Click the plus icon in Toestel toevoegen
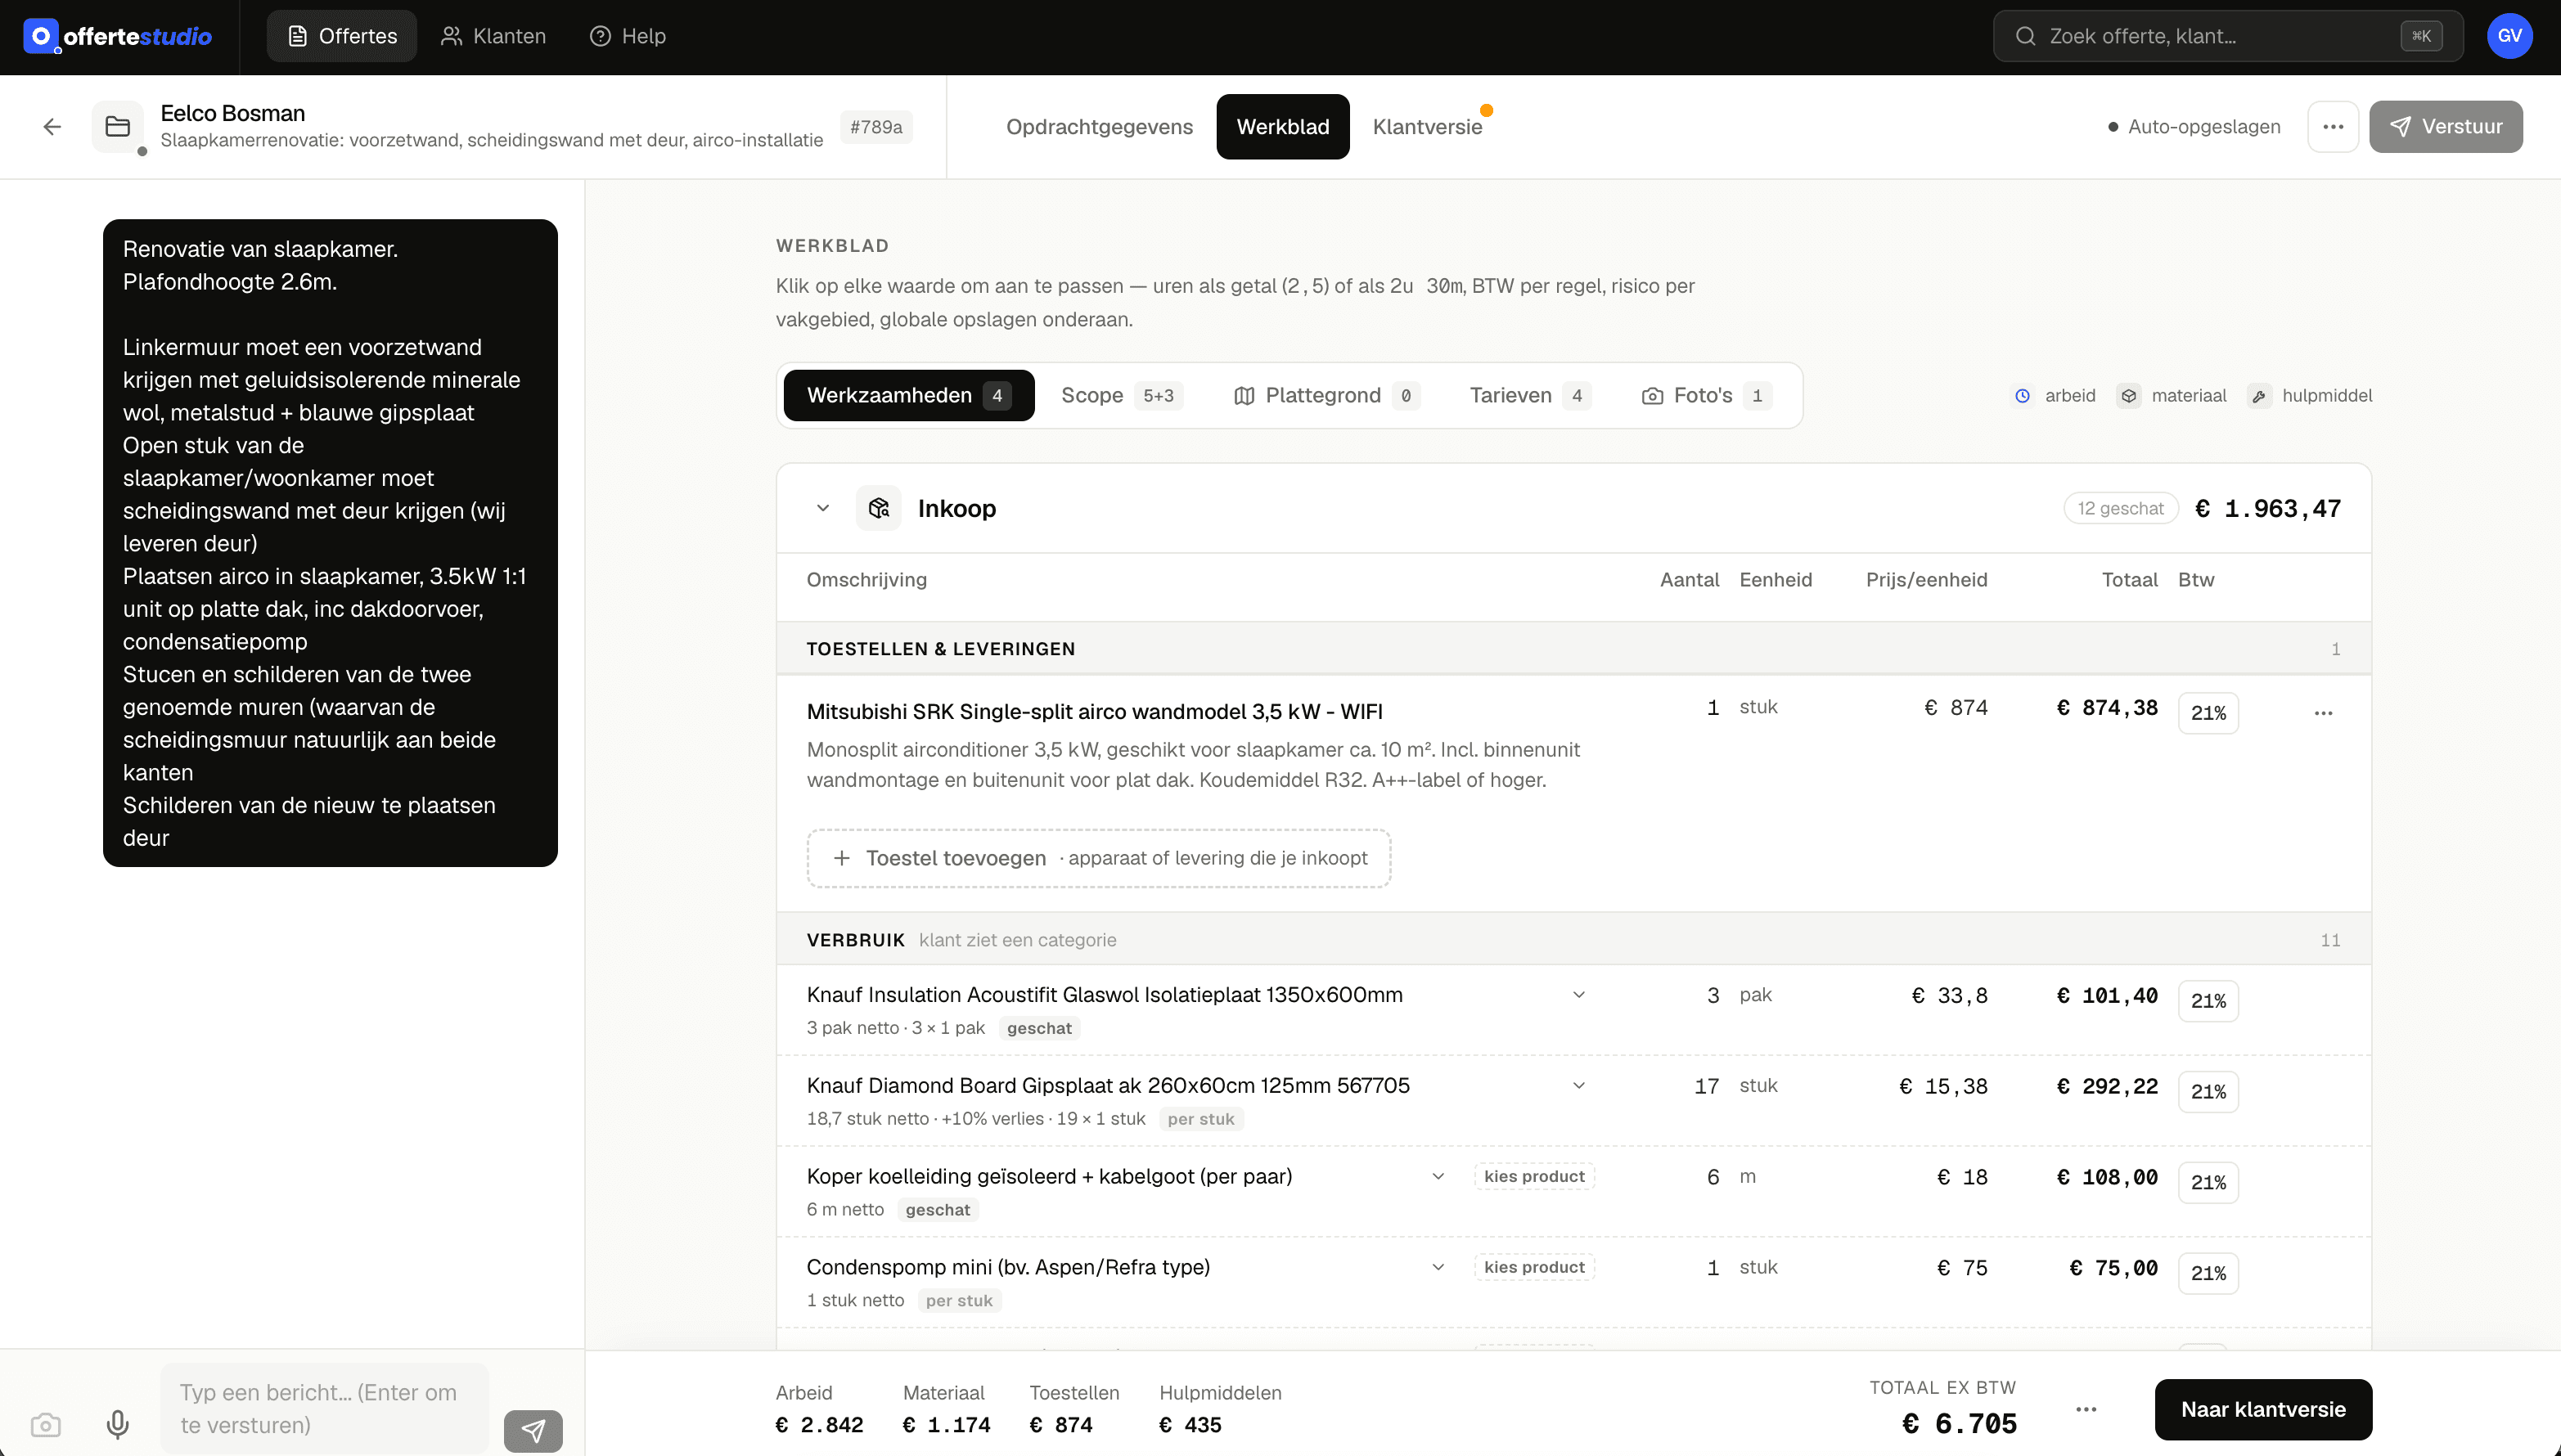Viewport: 2561px width, 1456px height. click(x=842, y=858)
